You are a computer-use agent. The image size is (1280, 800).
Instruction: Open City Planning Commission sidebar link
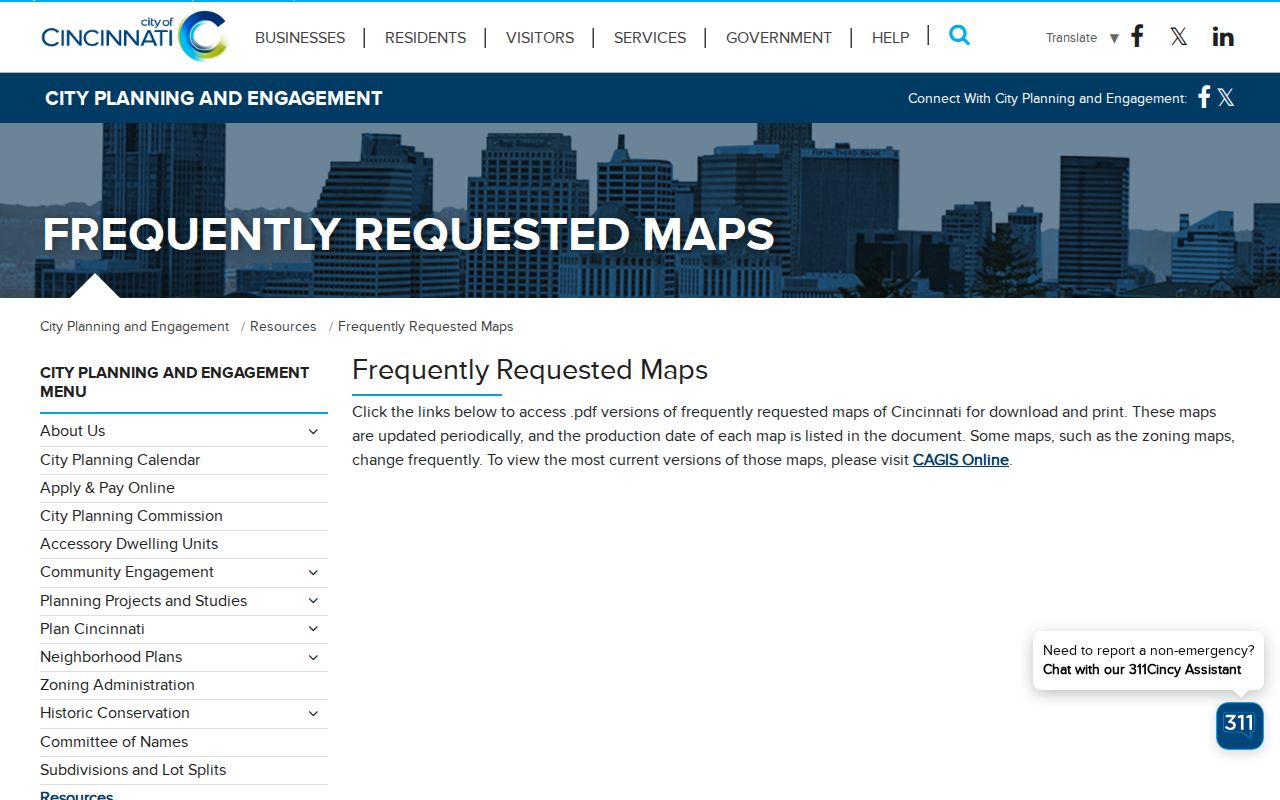[x=131, y=516]
